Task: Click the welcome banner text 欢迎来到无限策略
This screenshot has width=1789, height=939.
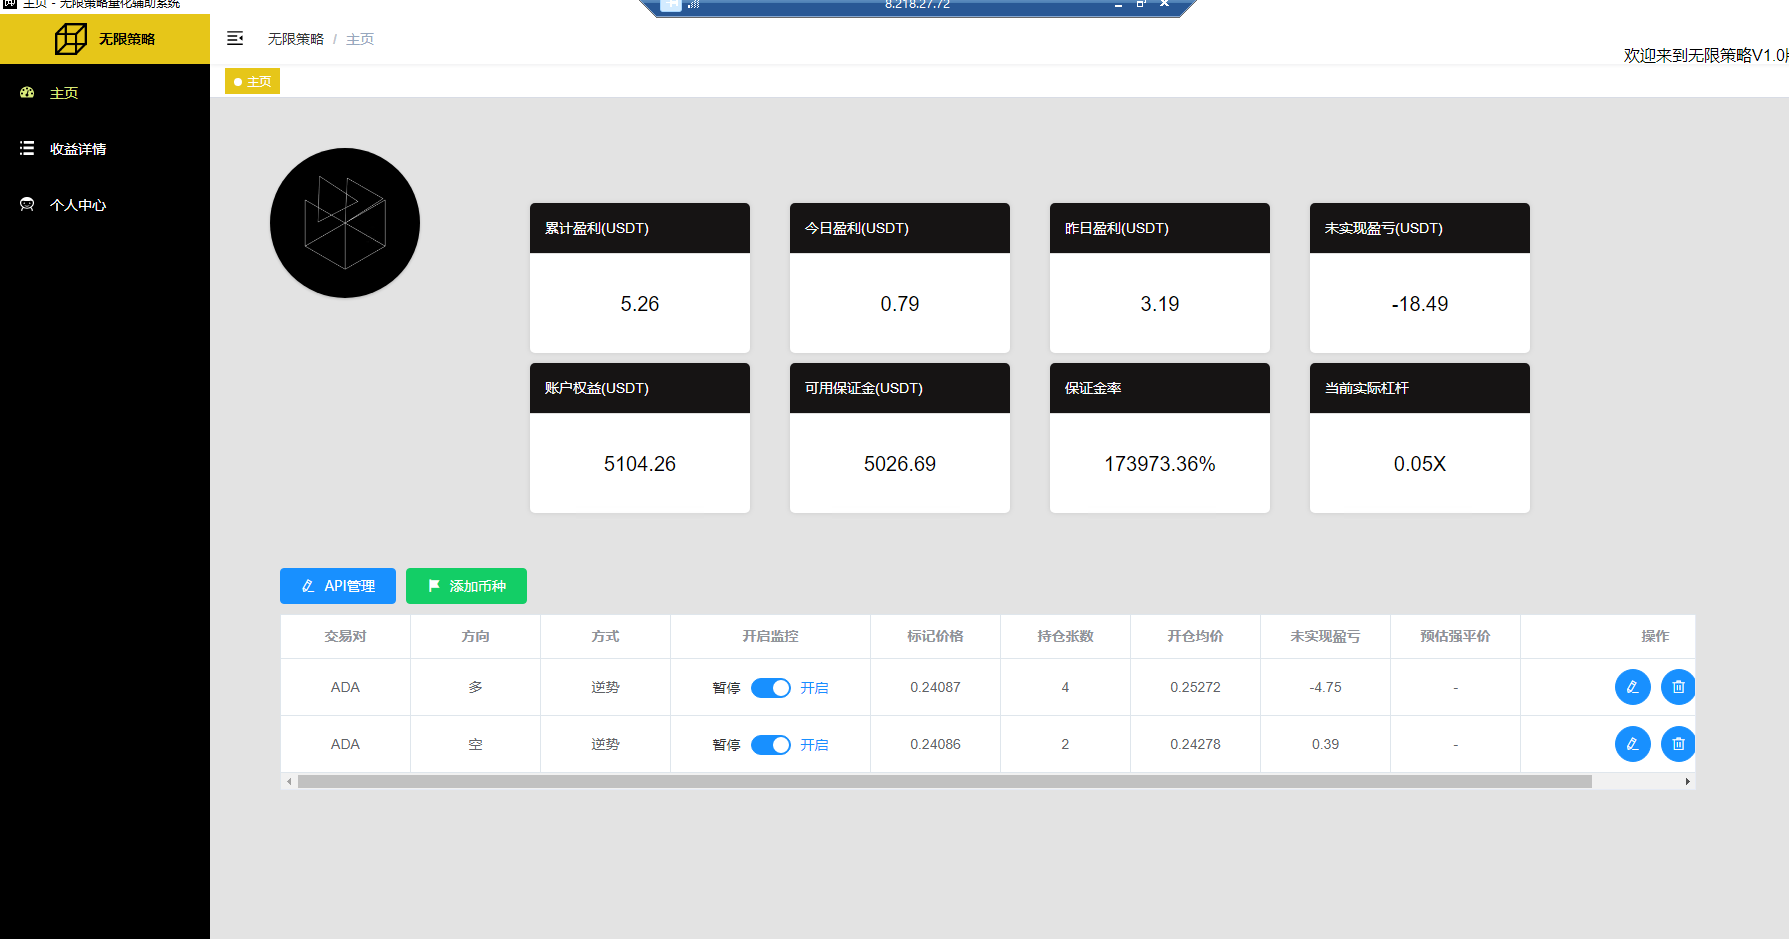Action: click(x=1706, y=55)
